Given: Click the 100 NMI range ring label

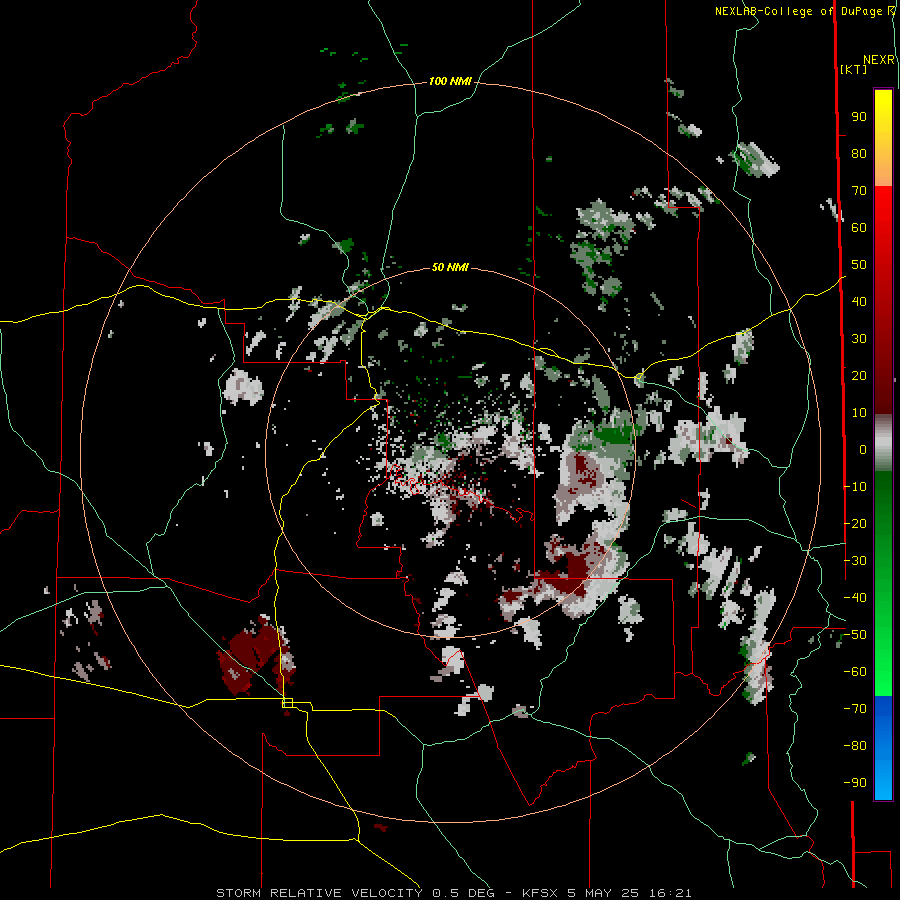Looking at the screenshot, I should [x=450, y=82].
